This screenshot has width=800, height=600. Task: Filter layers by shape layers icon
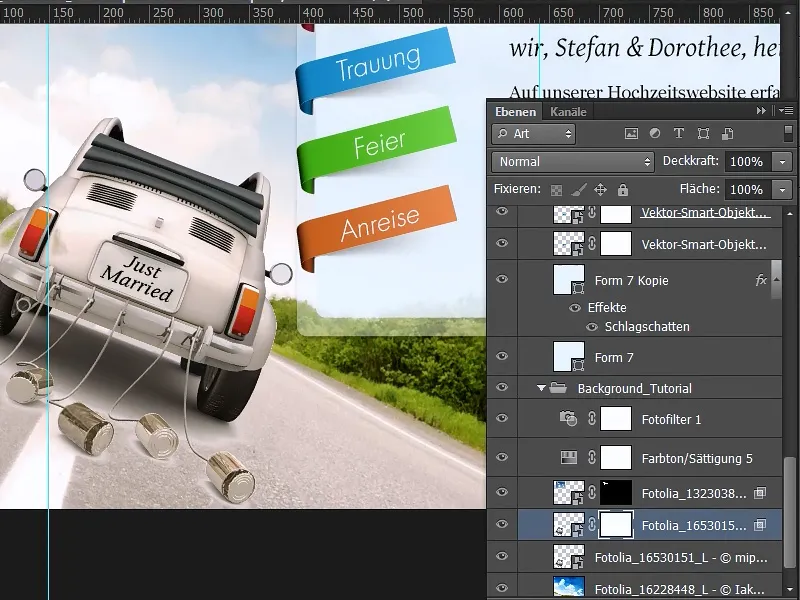(x=703, y=134)
